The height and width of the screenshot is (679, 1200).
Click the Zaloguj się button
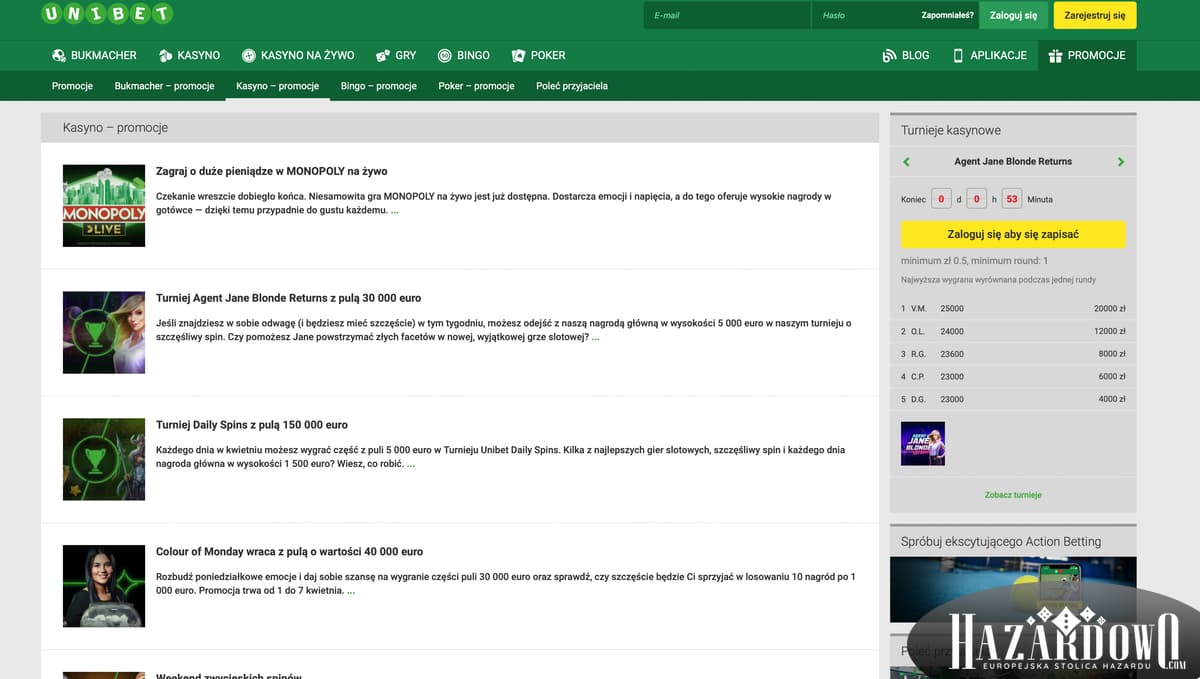pos(1014,15)
